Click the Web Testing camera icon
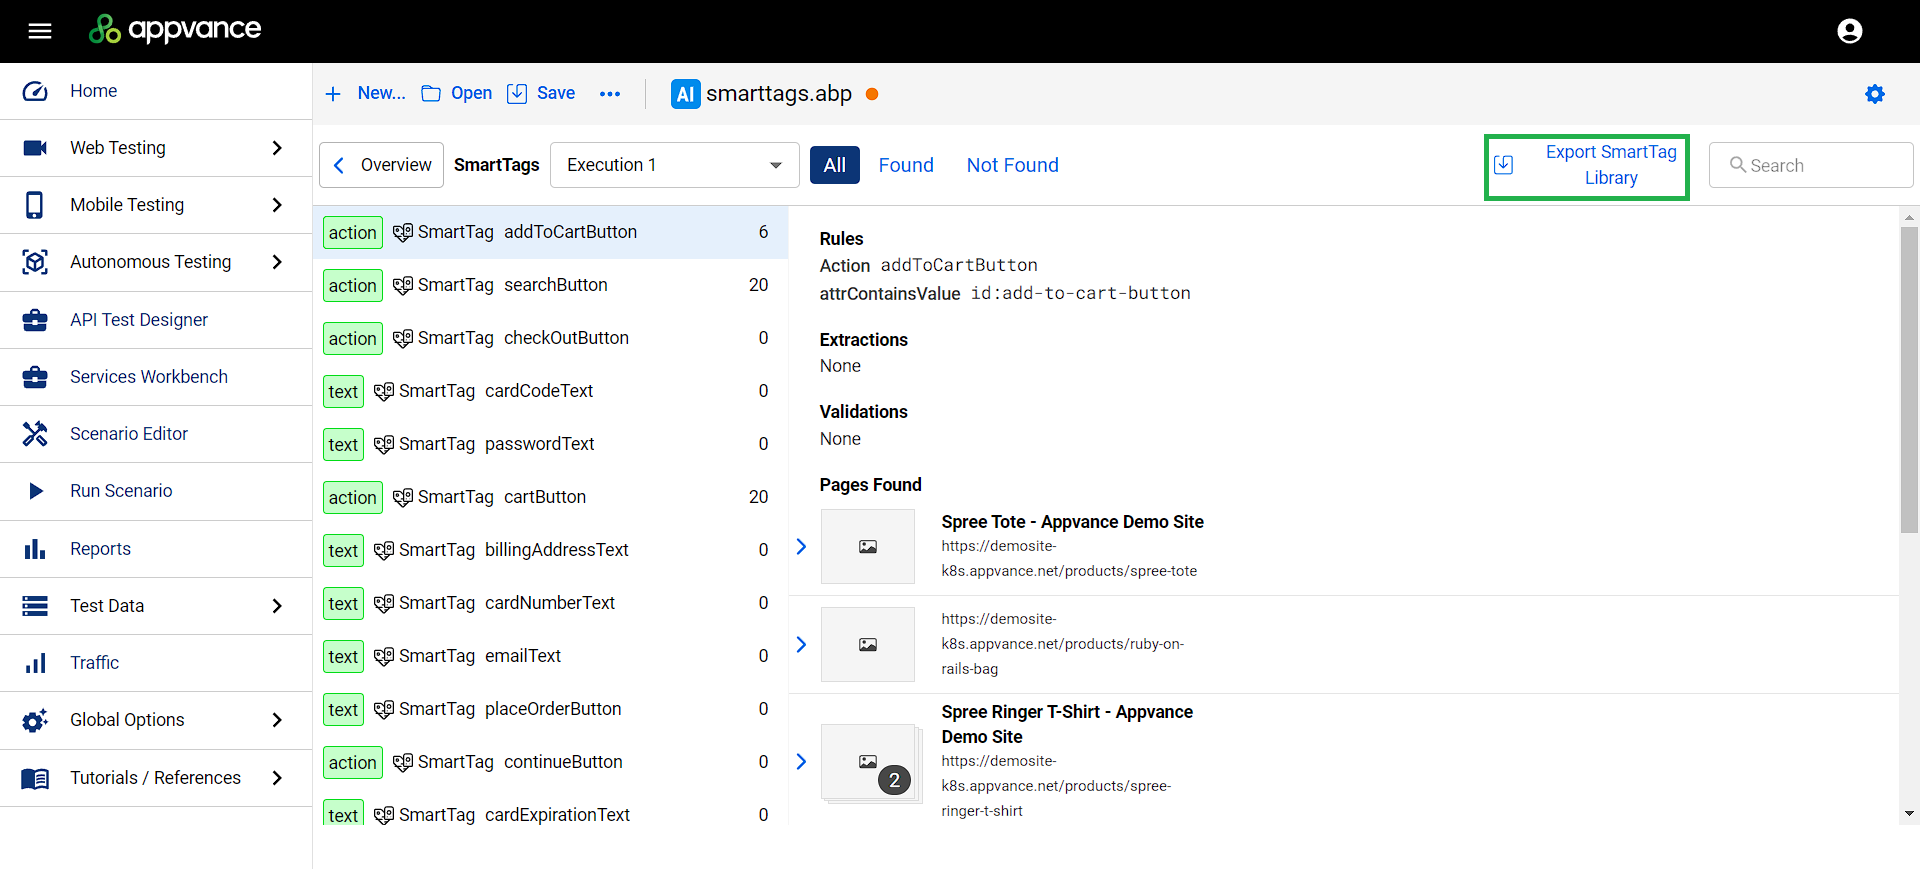The image size is (1920, 869). pyautogui.click(x=35, y=148)
